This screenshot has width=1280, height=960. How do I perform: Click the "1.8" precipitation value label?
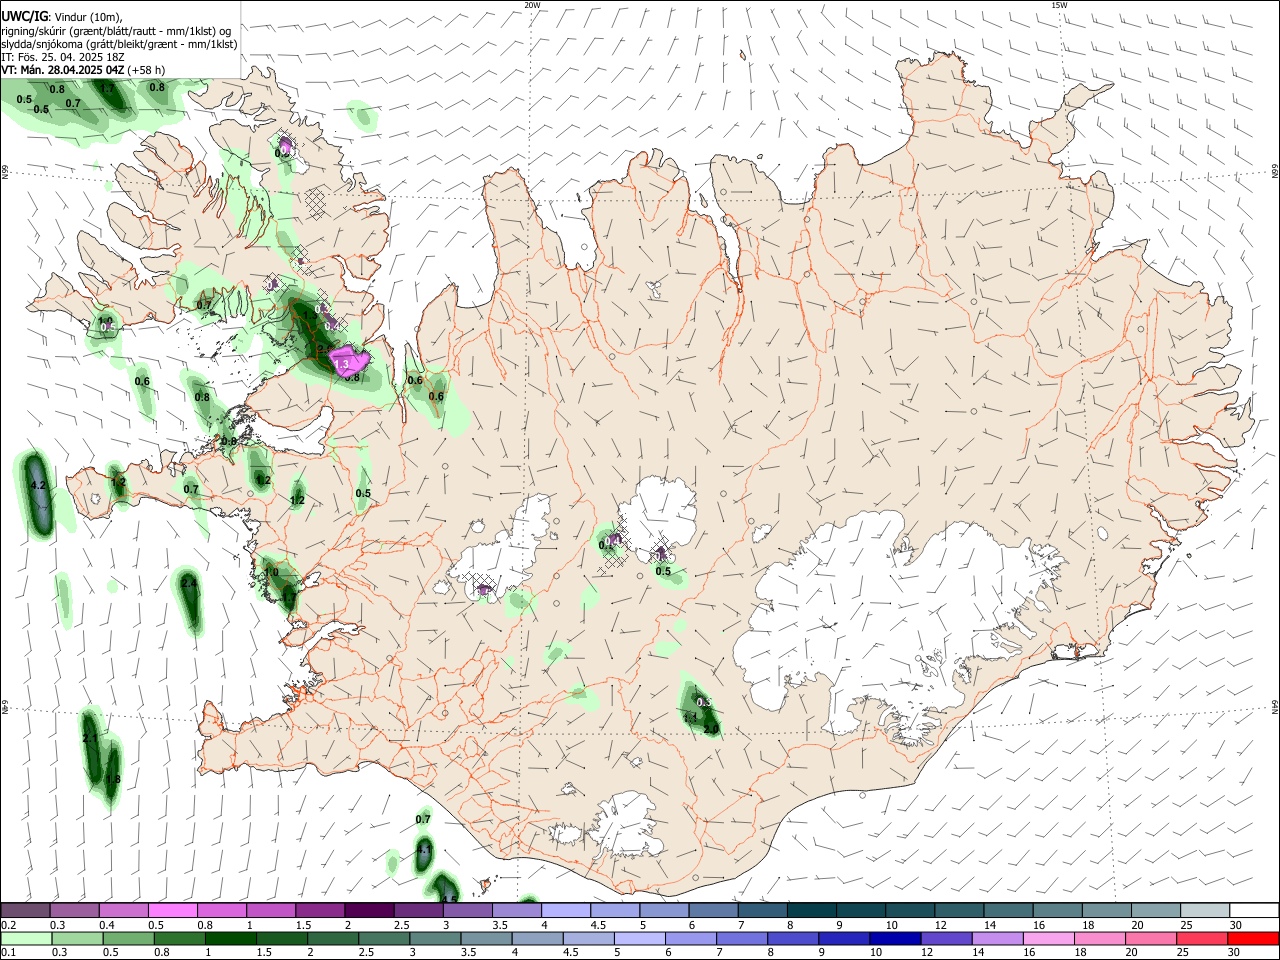pyautogui.click(x=113, y=779)
